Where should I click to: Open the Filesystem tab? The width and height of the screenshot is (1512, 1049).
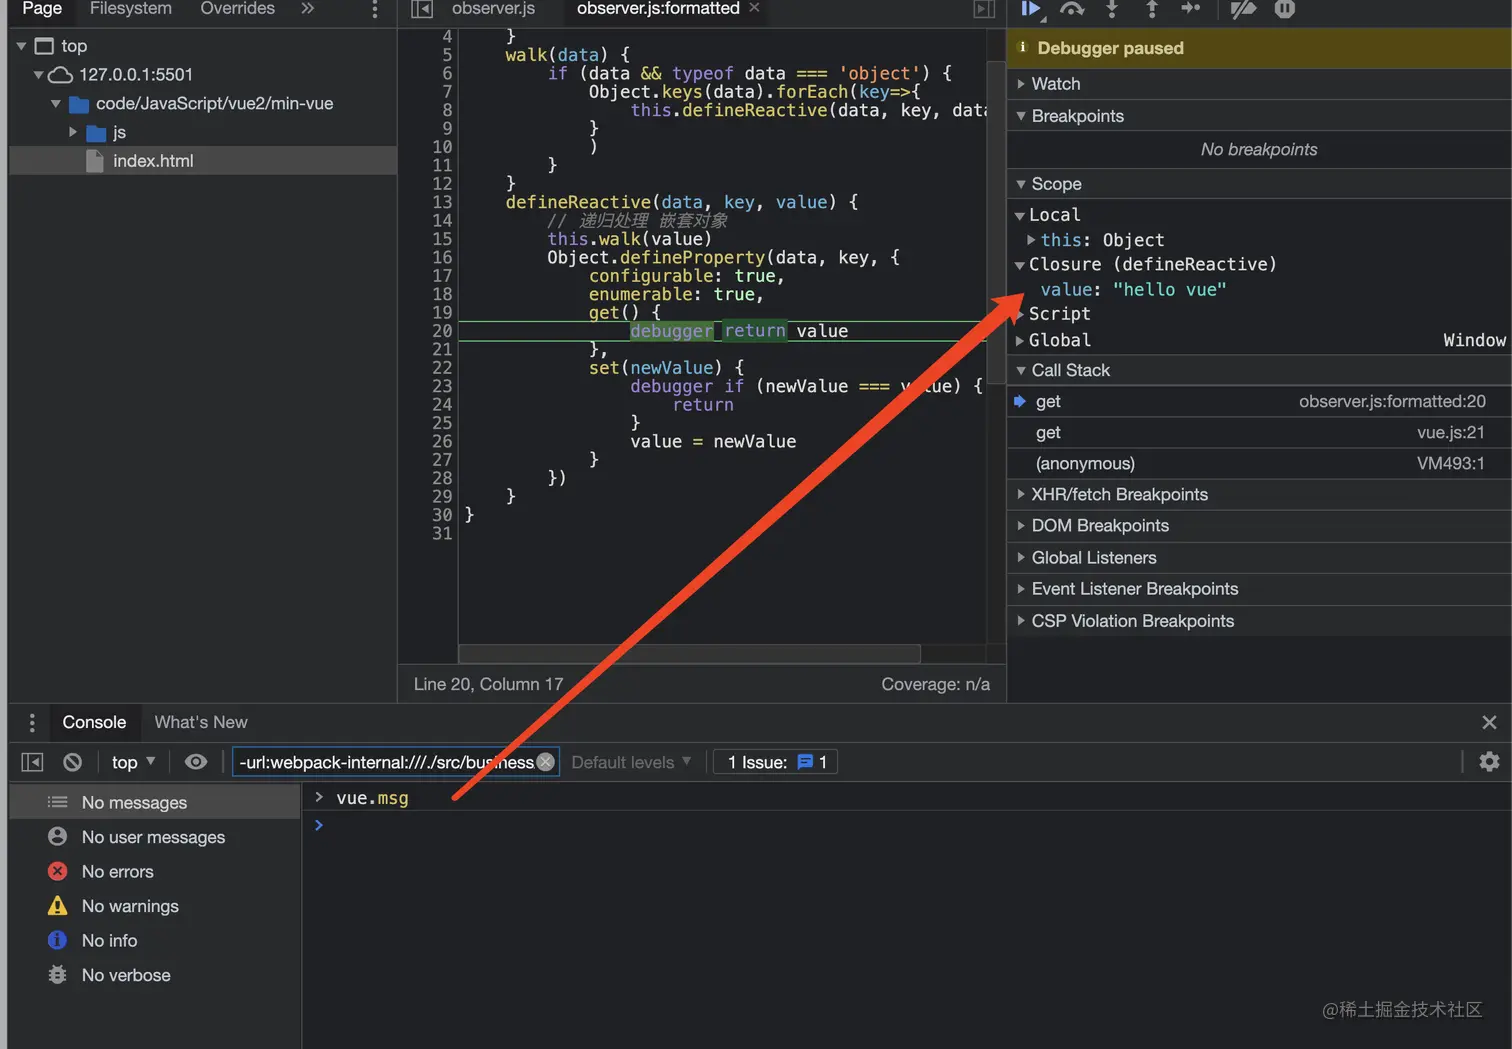click(131, 9)
